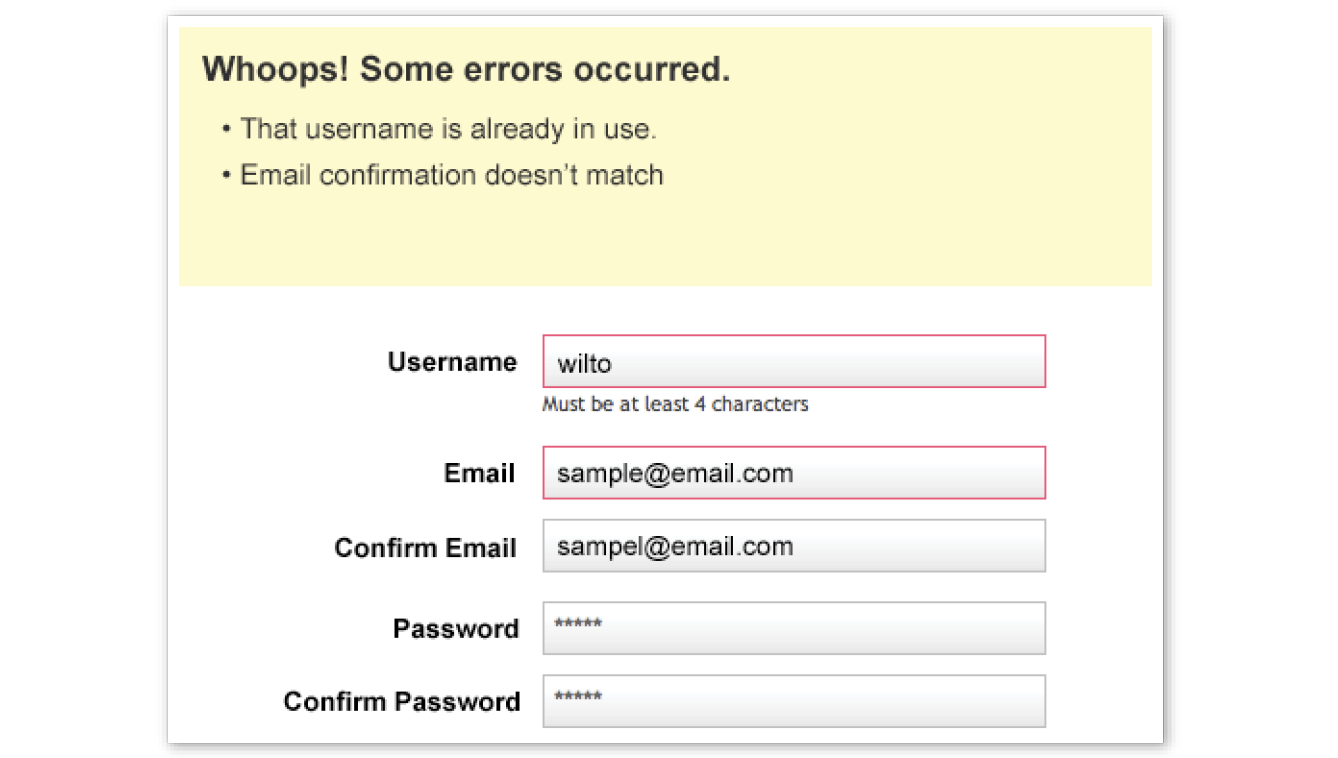This screenshot has width=1338, height=758.
Task: Click empty area of yellow error banner
Action: point(900,230)
